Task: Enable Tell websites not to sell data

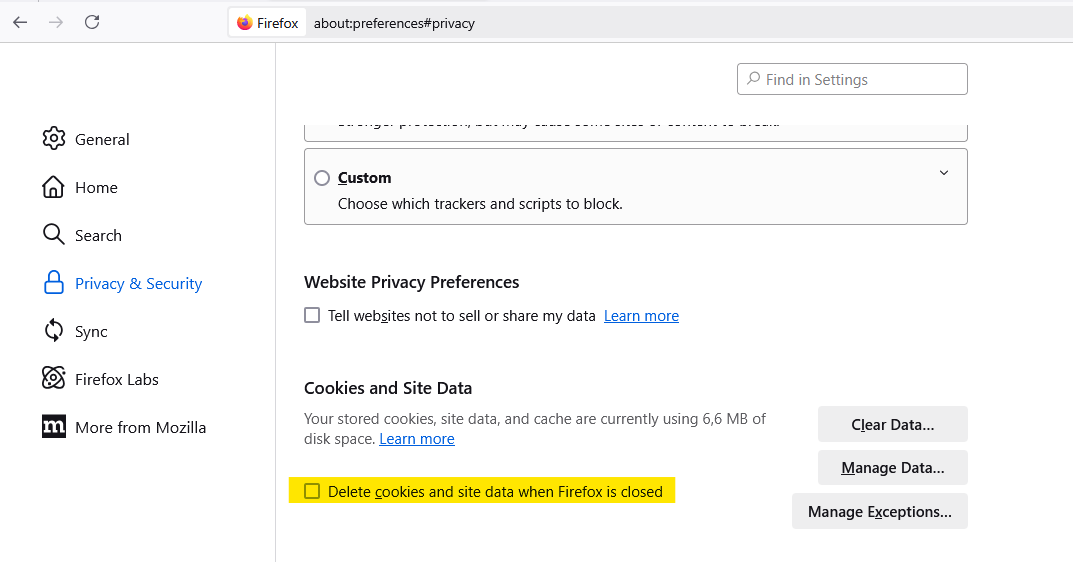Action: click(x=312, y=316)
